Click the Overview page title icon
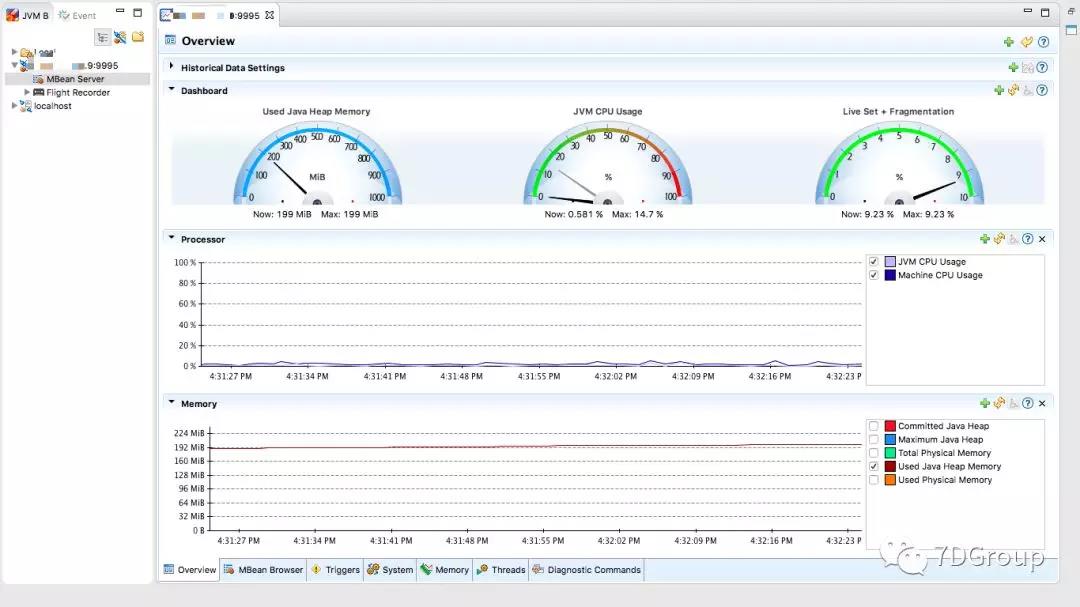 point(170,41)
